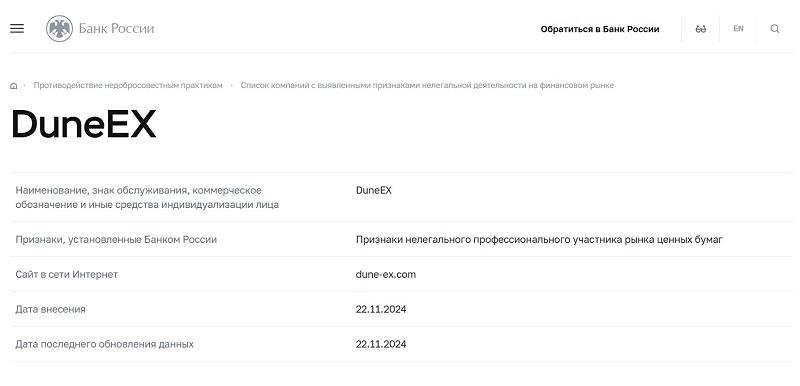Click the 'Признаки, установленные Банком России' label
The width and height of the screenshot is (800, 386).
click(116, 240)
